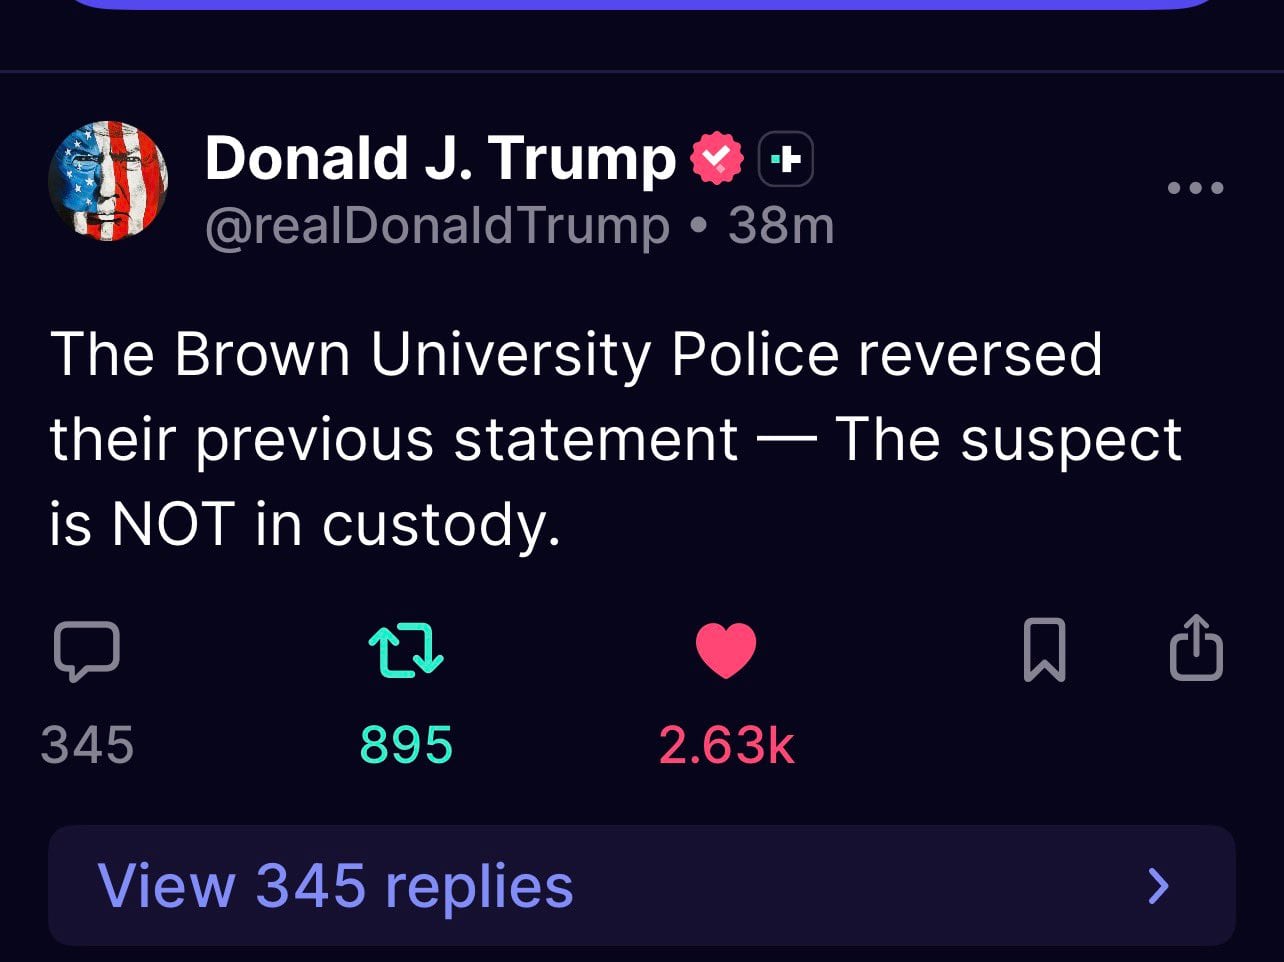1284x962 pixels.
Task: Toggle the ReTruth on this post
Action: click(x=406, y=650)
